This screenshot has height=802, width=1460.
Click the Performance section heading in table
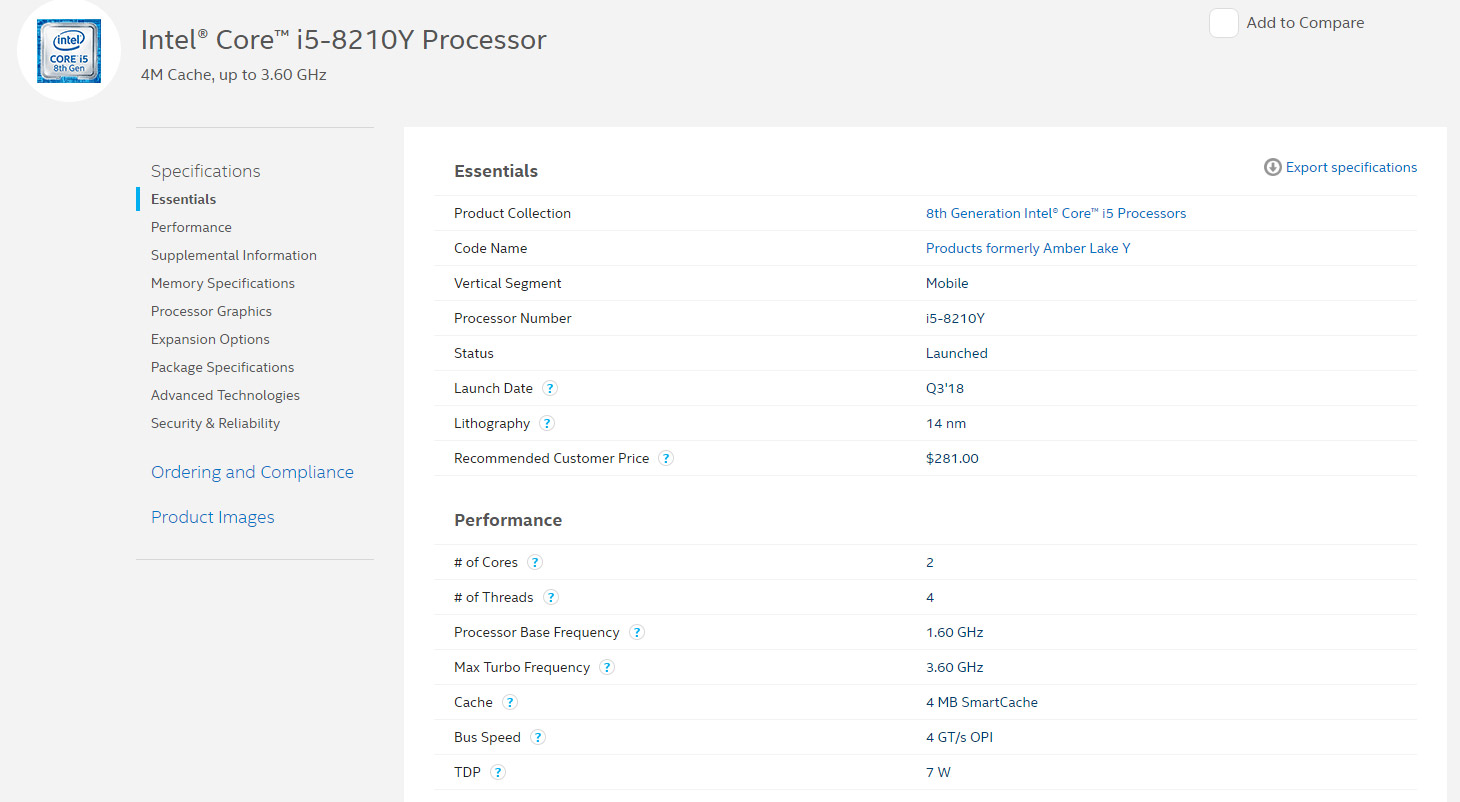(508, 520)
